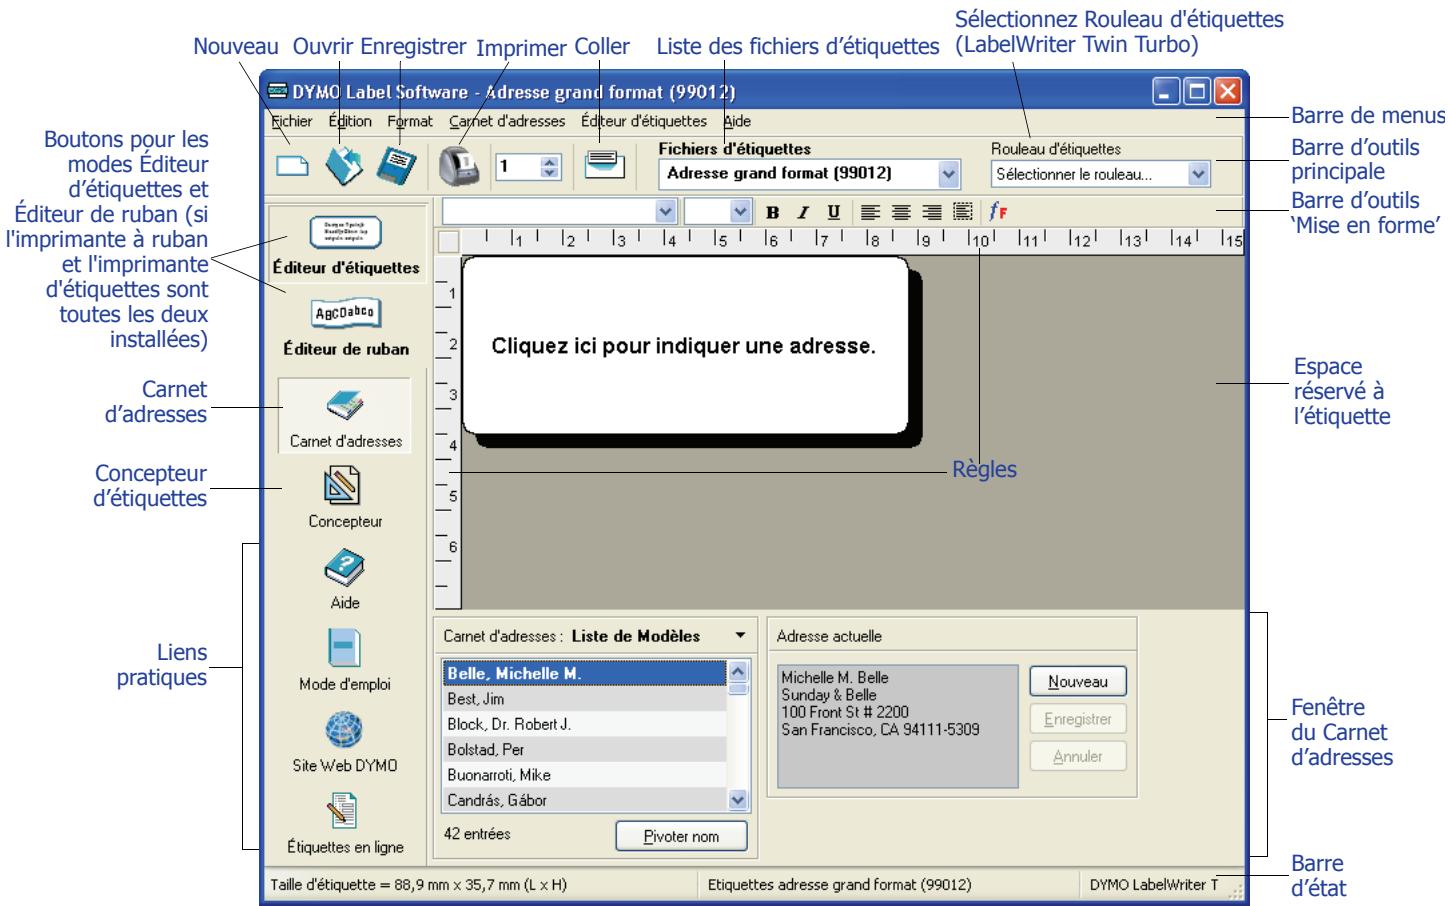Select 'Block, Dr. Robert J.' entry
The width and height of the screenshot is (1448, 906).
coord(584,724)
